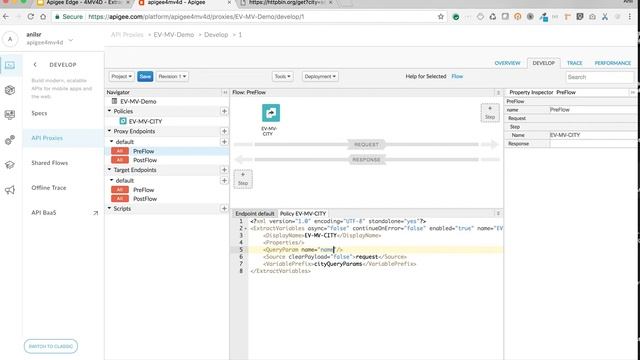
Task: Collapse the Target Endpoints section
Action: (x=109, y=170)
